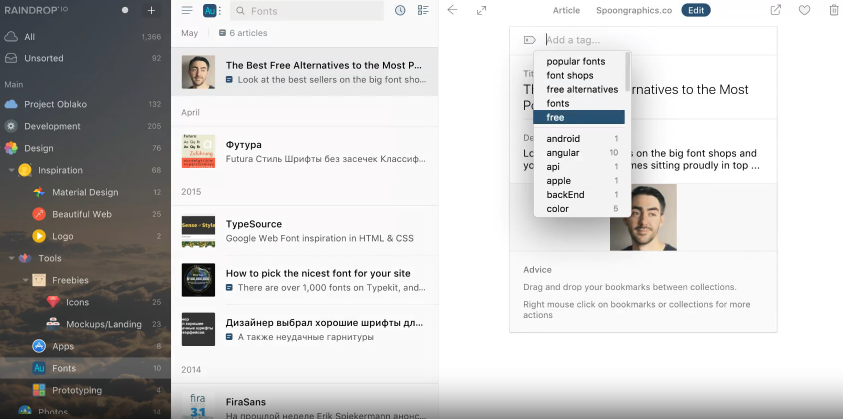The image size is (843, 419).
Task: Select the Photos collection
Action: pyautogui.click(x=85, y=412)
